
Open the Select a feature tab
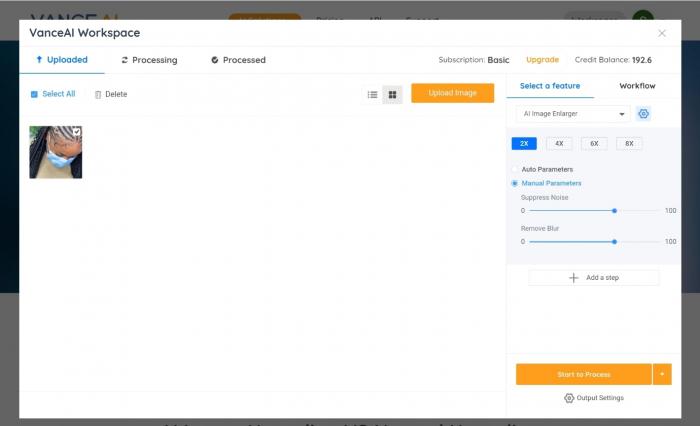[x=550, y=86]
